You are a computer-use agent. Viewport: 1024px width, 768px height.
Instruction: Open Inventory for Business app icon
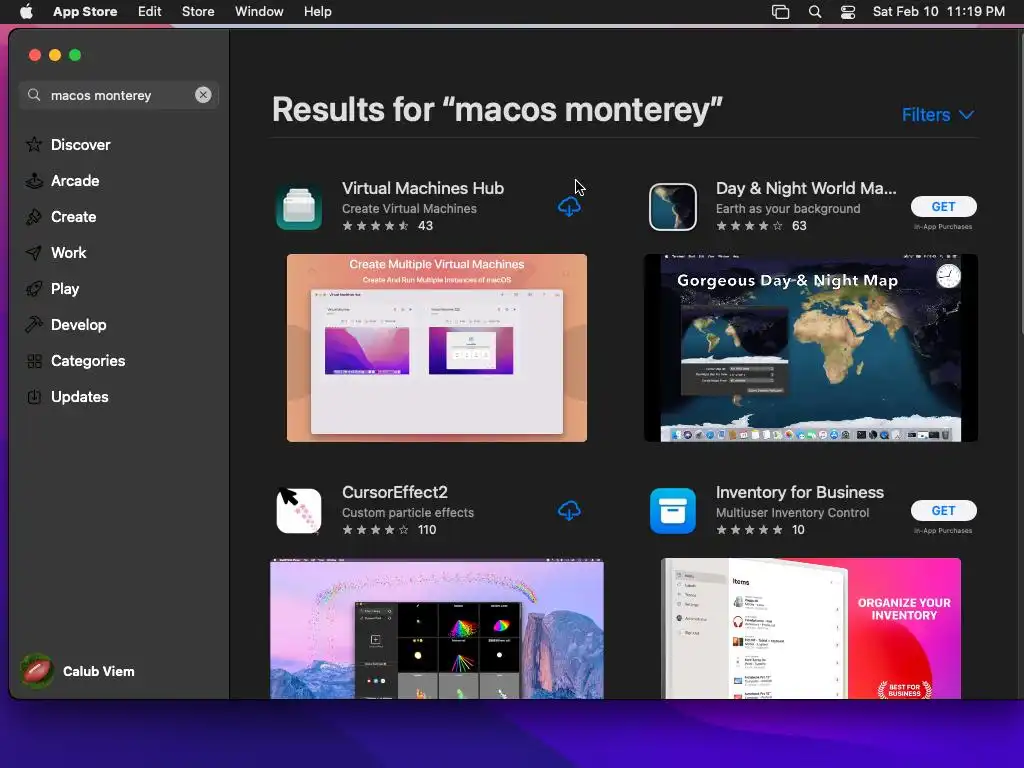(673, 511)
